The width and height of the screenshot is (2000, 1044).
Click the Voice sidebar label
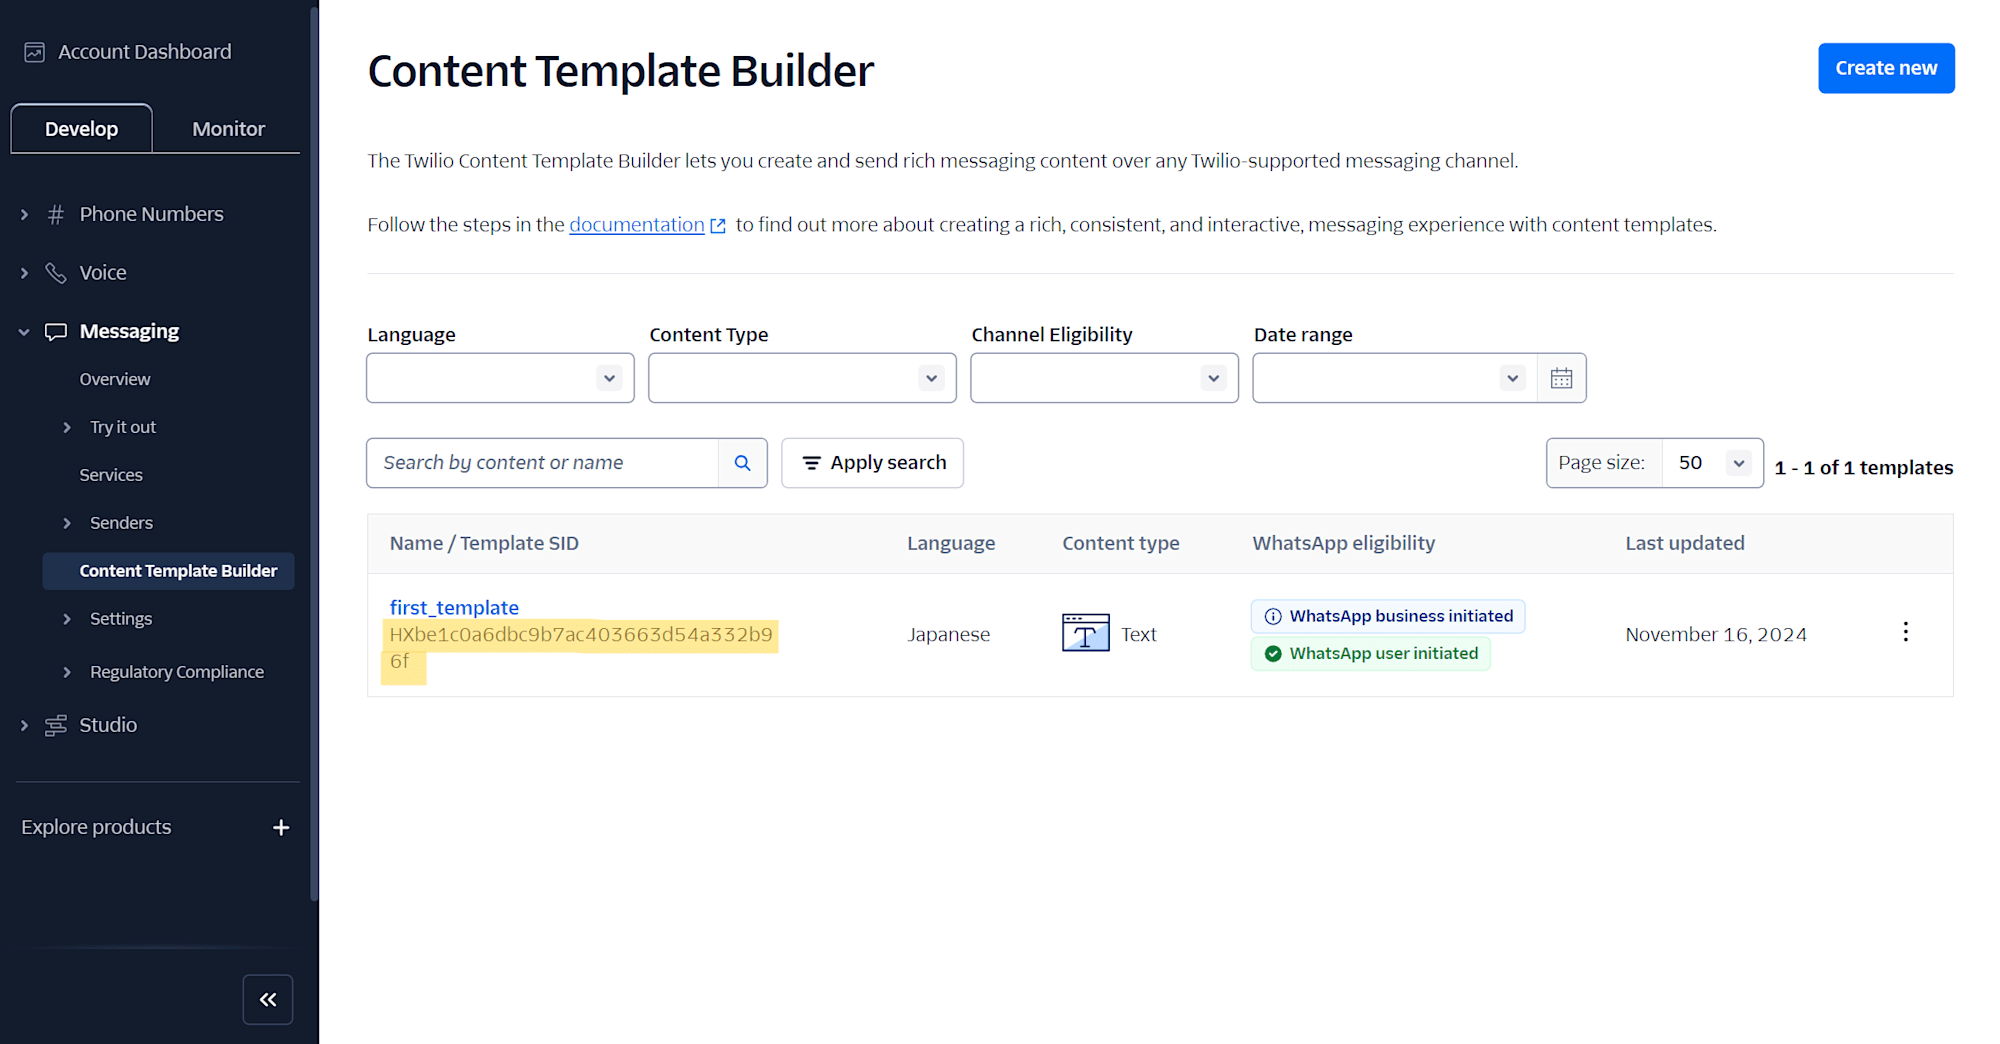click(x=103, y=273)
